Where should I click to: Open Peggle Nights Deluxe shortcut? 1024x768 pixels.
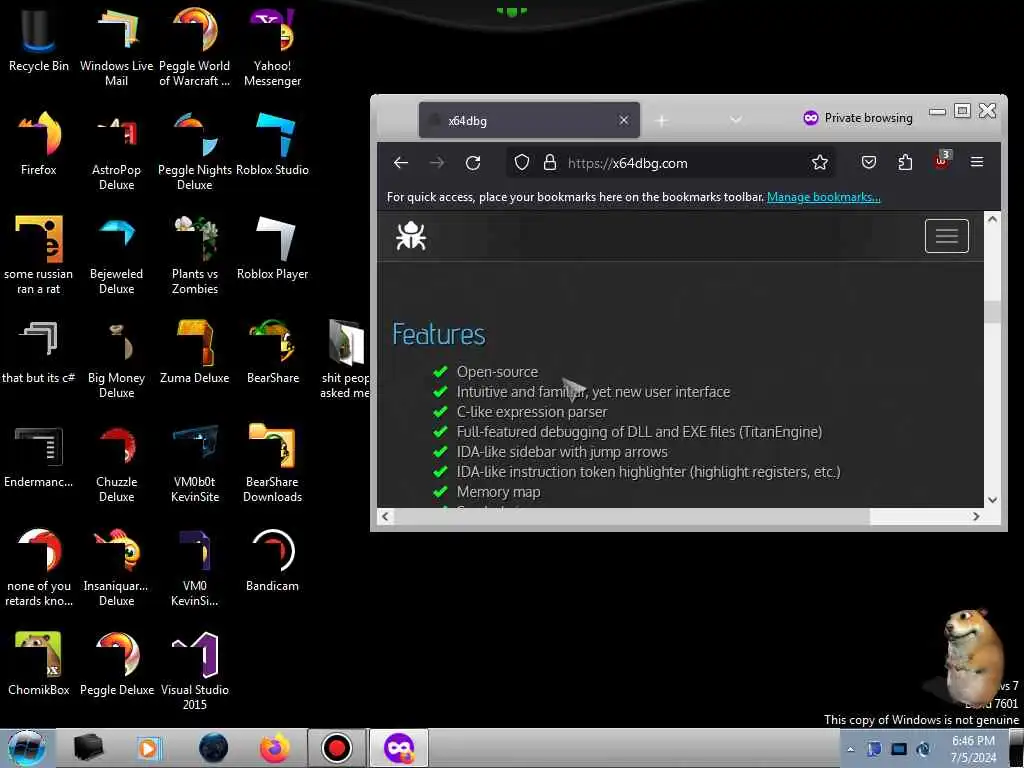195,152
